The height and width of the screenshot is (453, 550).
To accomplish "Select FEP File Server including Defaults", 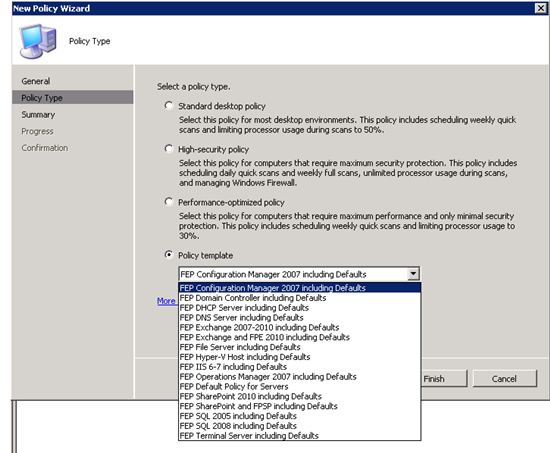I will coord(300,347).
